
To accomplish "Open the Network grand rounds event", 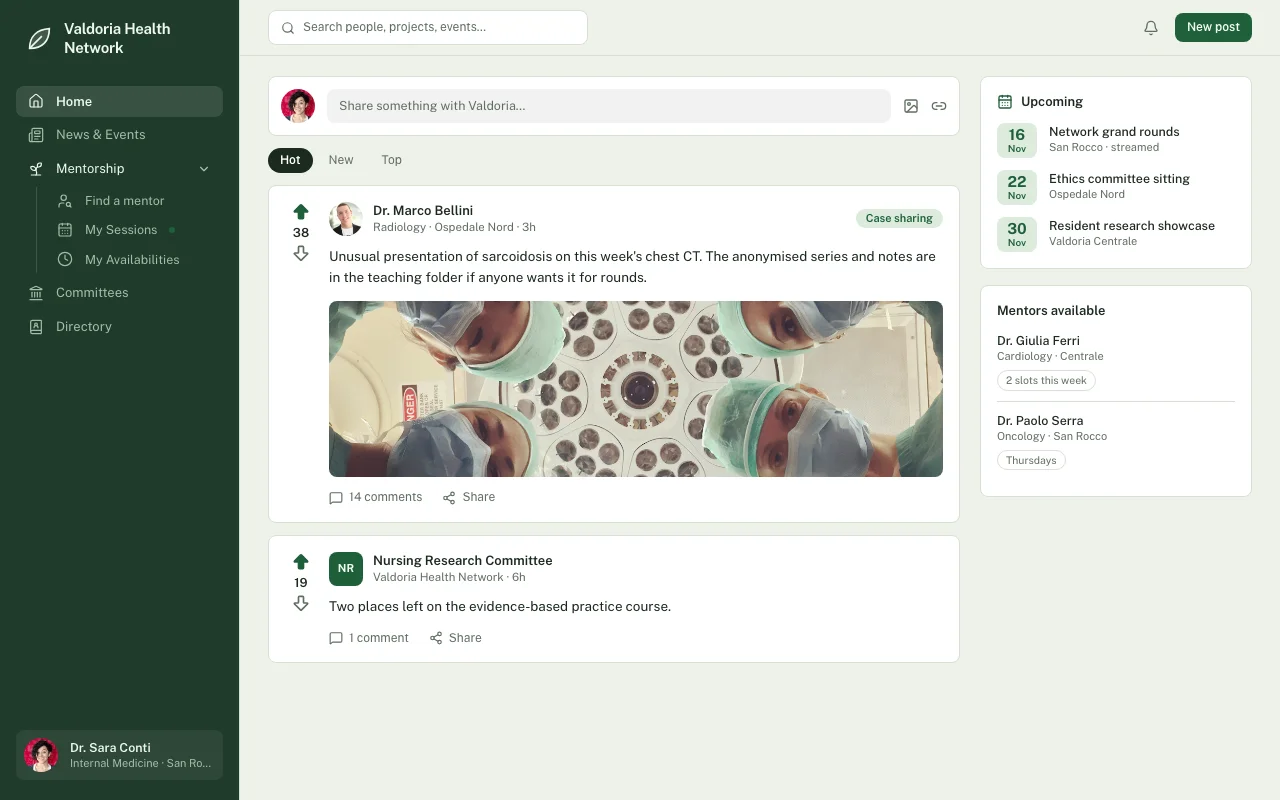I will (1116, 140).
